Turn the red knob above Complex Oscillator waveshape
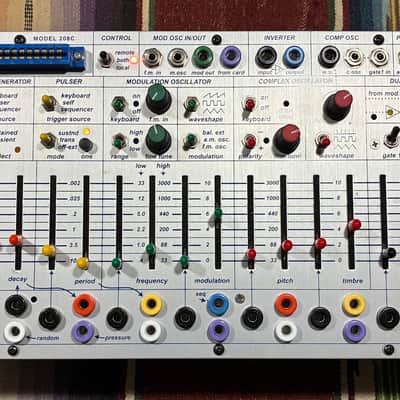This screenshot has width=400, height=400. (338, 105)
